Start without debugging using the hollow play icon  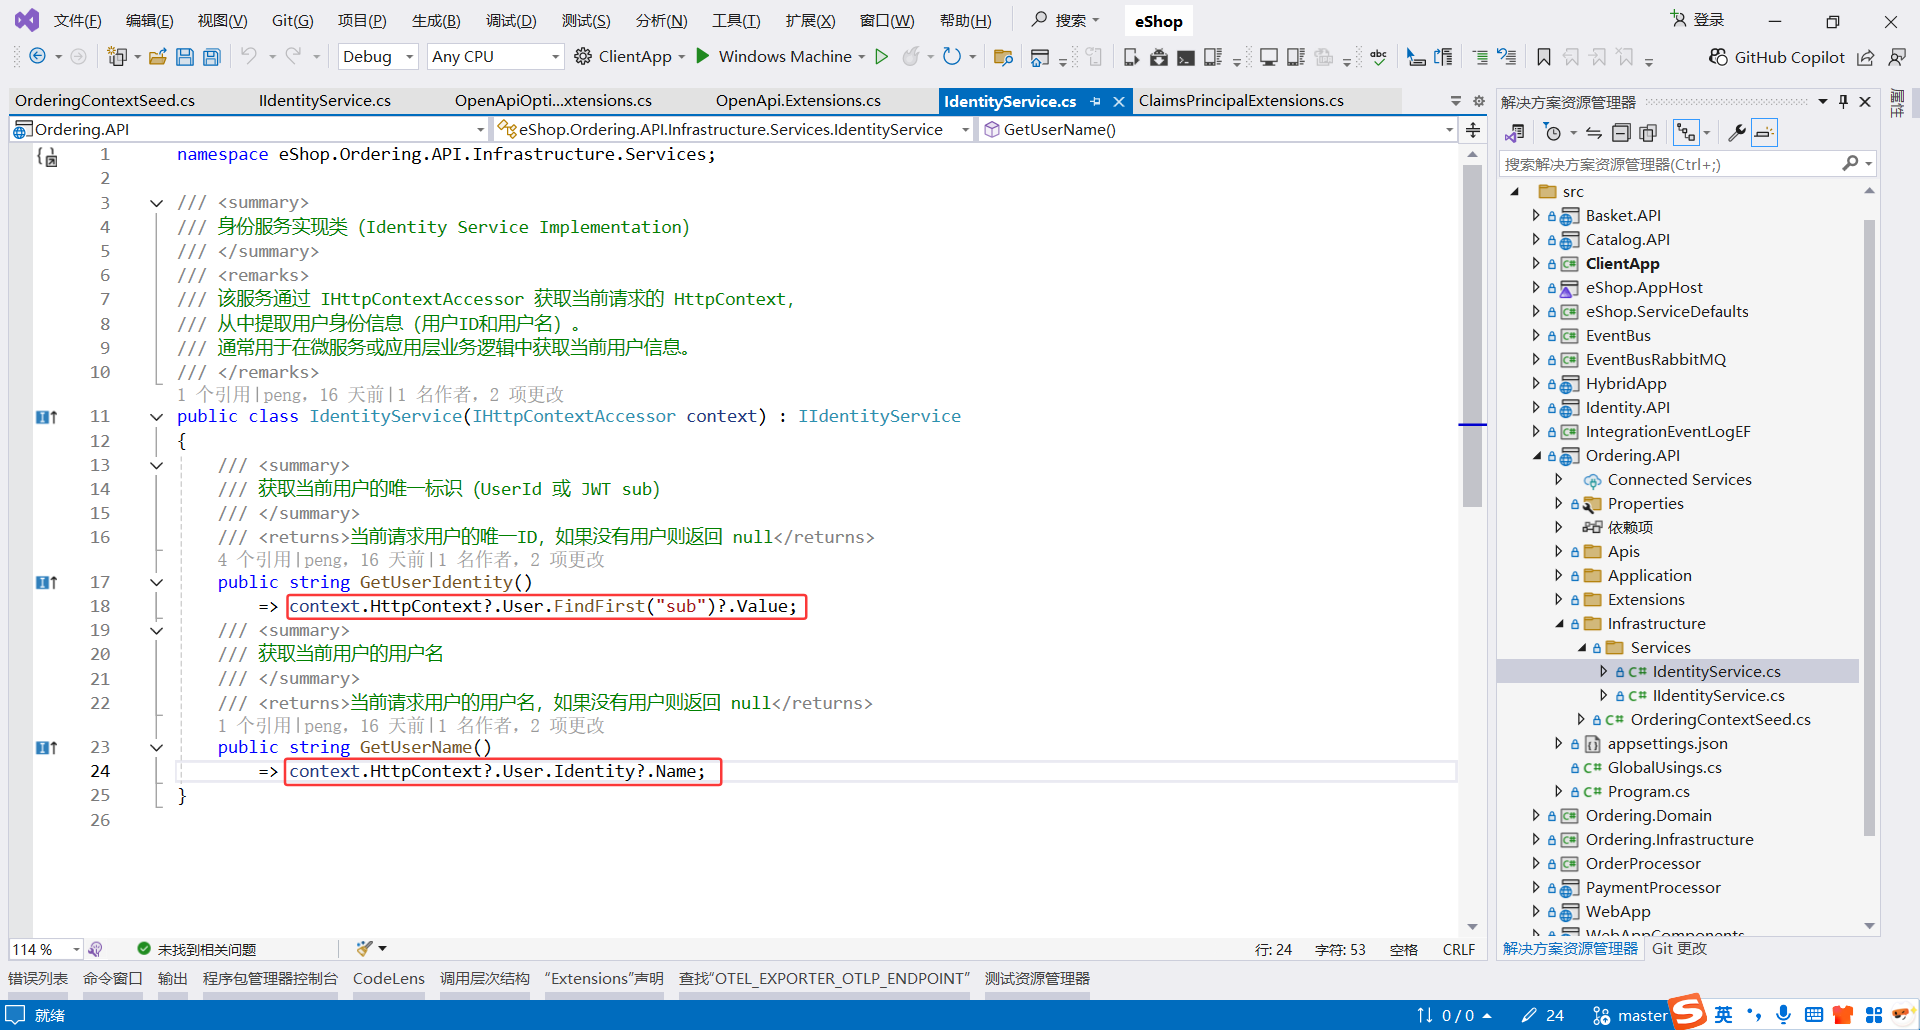[x=881, y=57]
